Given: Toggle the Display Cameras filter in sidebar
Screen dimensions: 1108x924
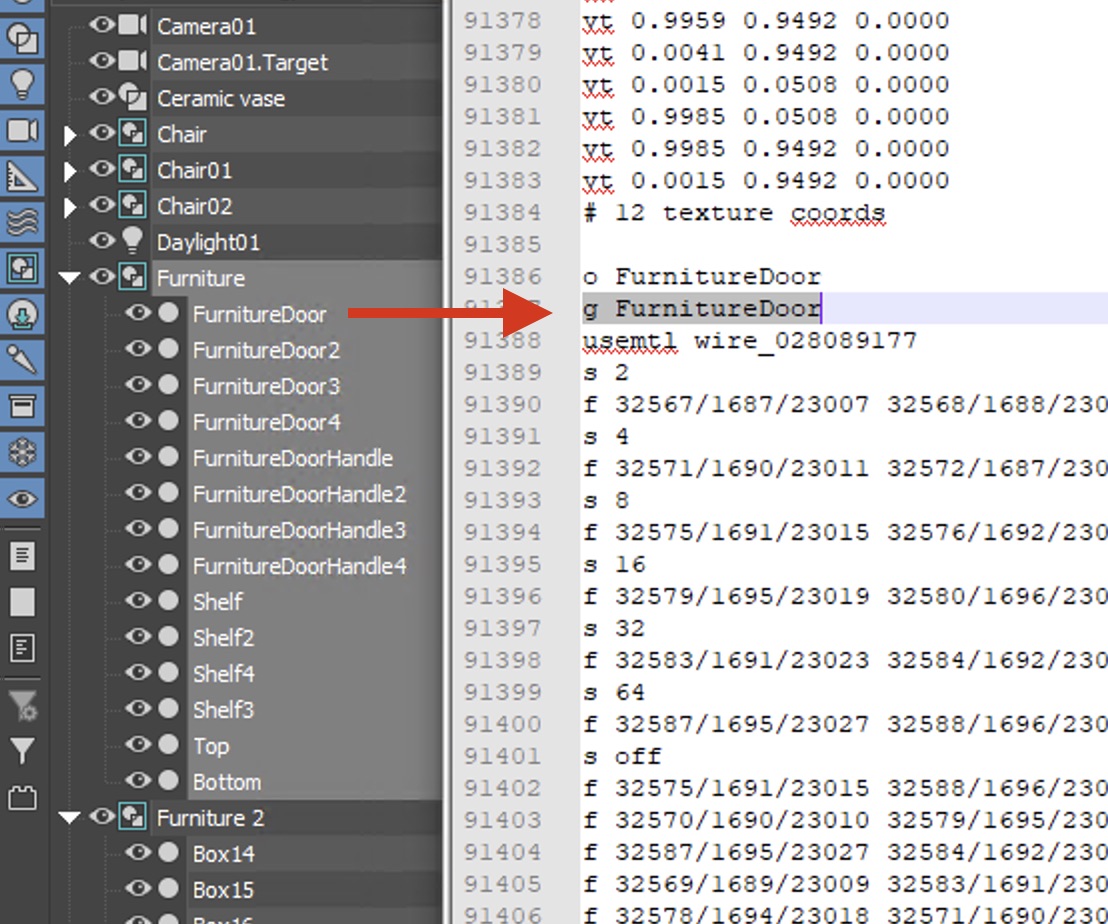Looking at the screenshot, I should (x=21, y=130).
